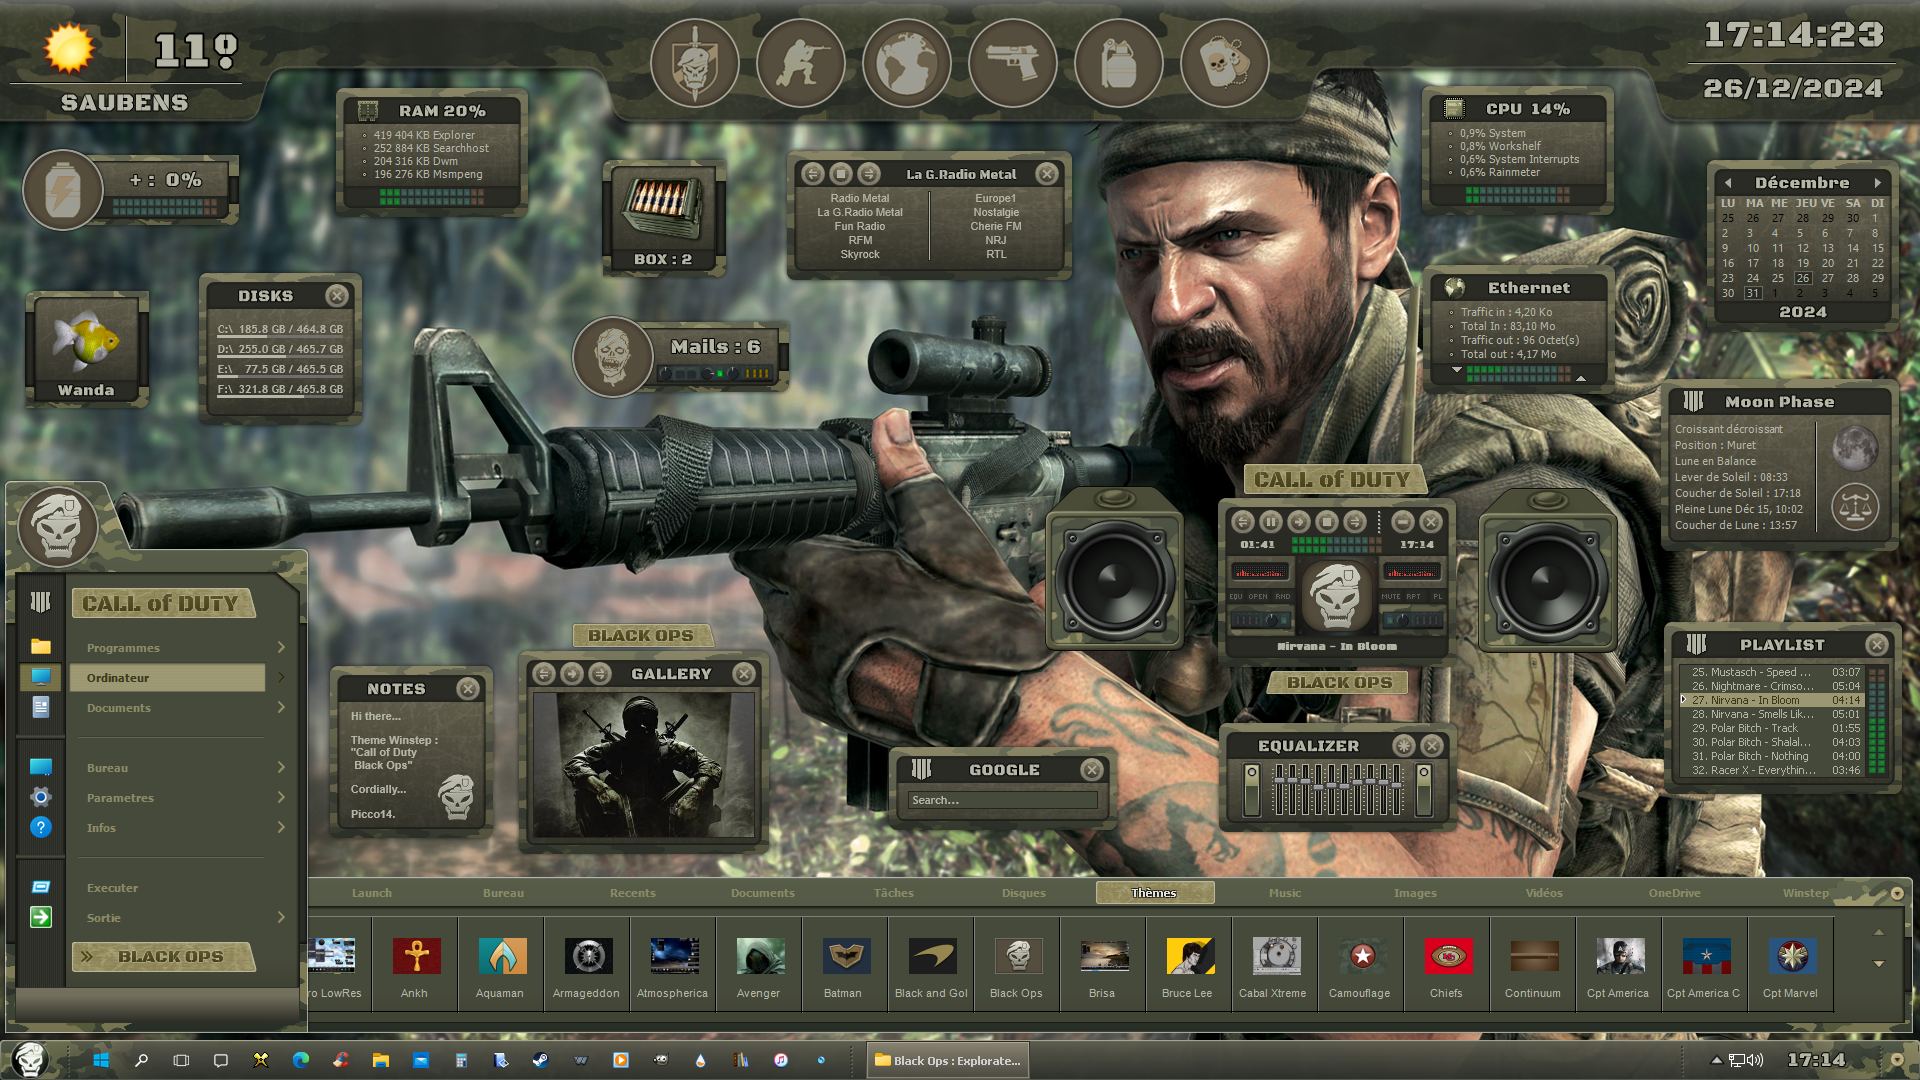Tune to Skyrock radio station
Screen dimensions: 1920x1080
(x=860, y=255)
